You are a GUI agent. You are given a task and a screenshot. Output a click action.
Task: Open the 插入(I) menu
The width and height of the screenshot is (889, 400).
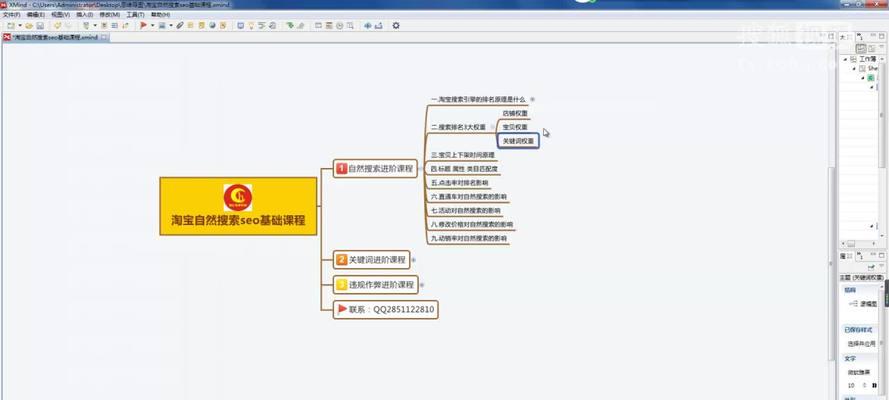[84, 14]
